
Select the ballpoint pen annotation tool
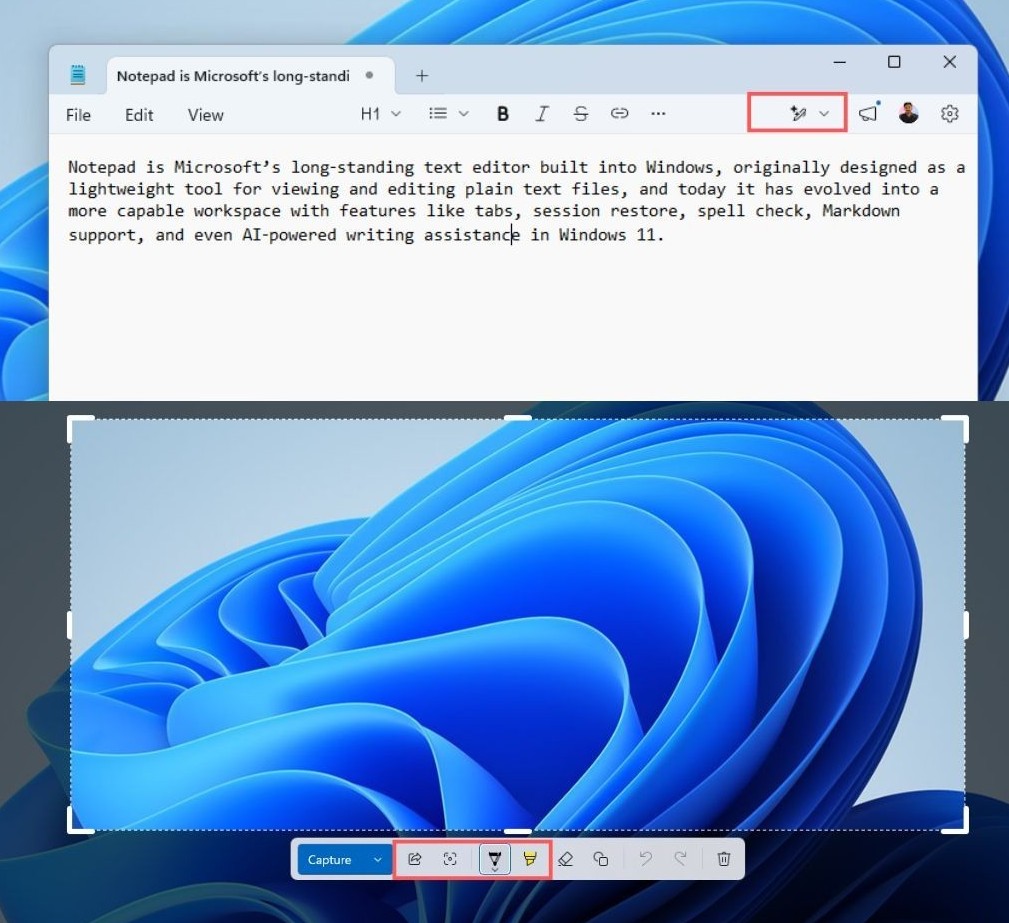(x=495, y=859)
